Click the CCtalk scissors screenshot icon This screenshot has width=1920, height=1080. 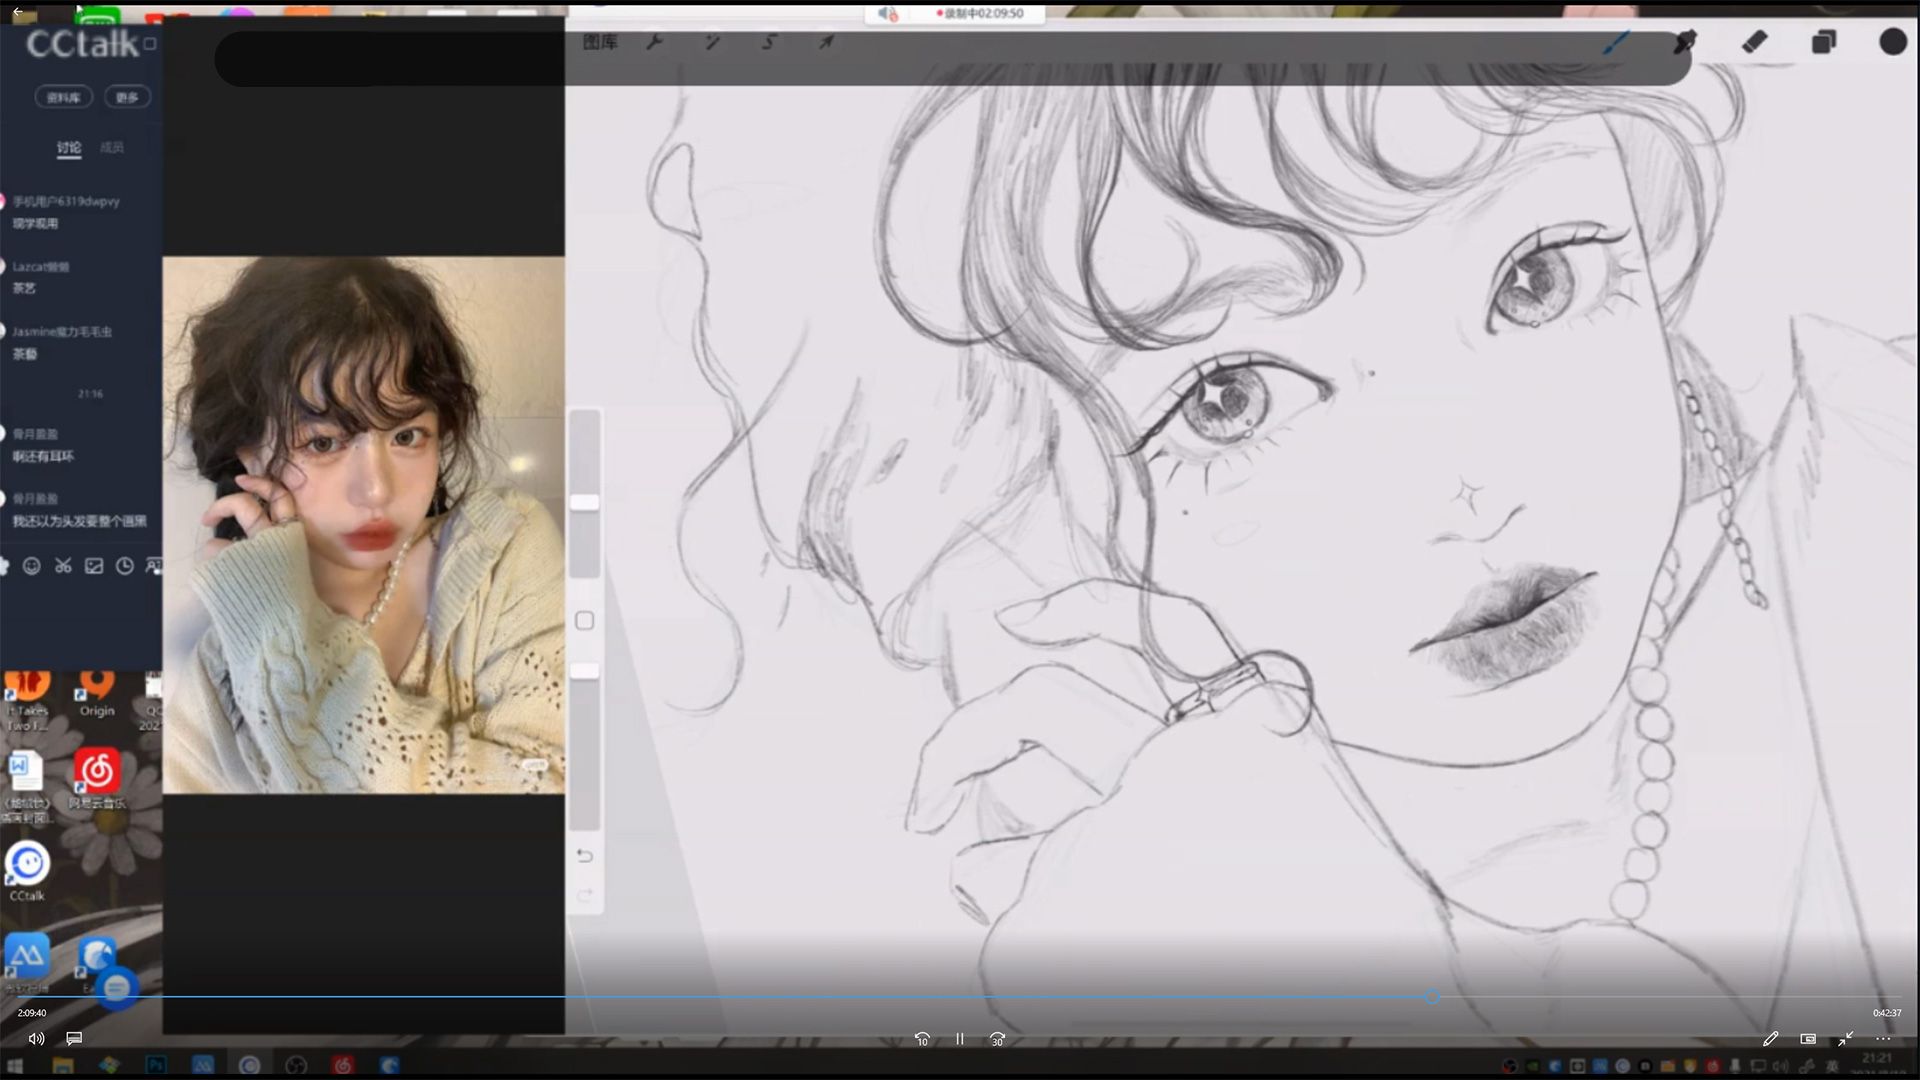pyautogui.click(x=63, y=566)
